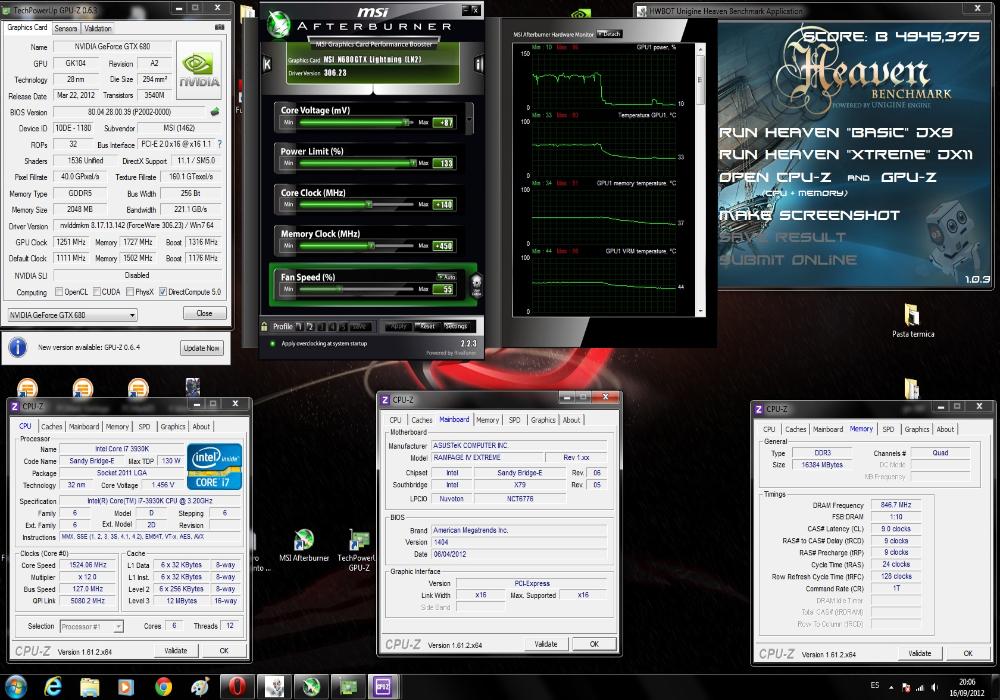Screen dimensions: 1000x700
Task: Click the Afterburner Settings button
Action: (455, 326)
